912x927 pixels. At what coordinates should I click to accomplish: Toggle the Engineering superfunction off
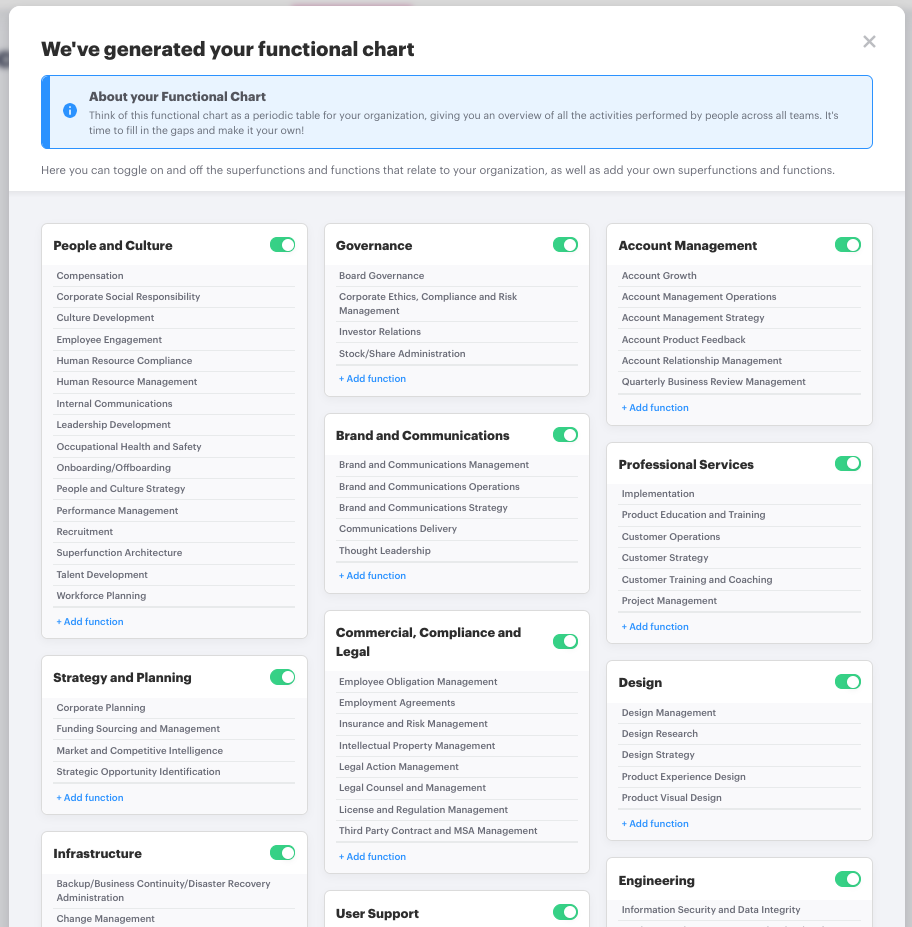848,879
